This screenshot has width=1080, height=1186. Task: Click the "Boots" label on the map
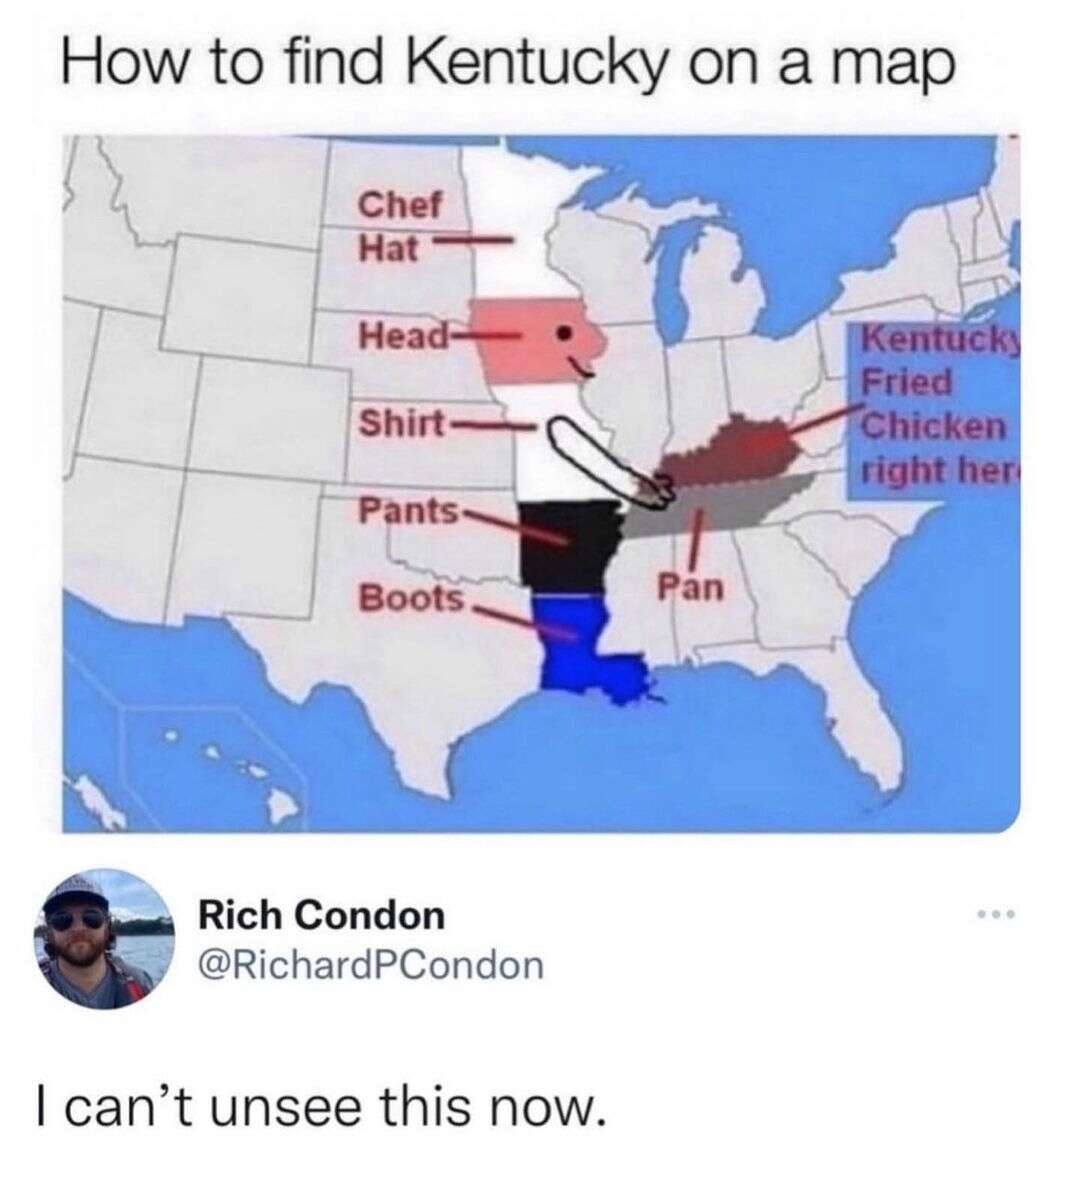411,598
